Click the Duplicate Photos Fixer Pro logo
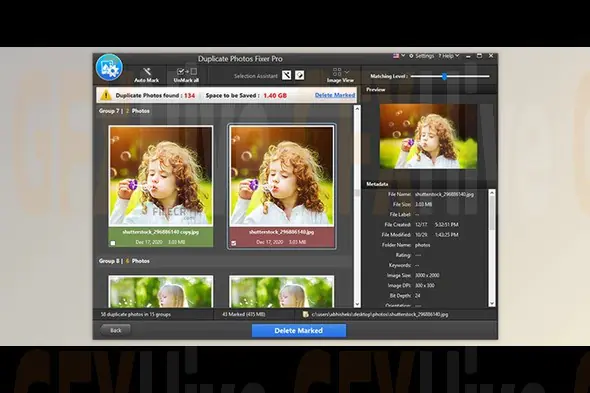This screenshot has height=393, width=590. pos(109,68)
